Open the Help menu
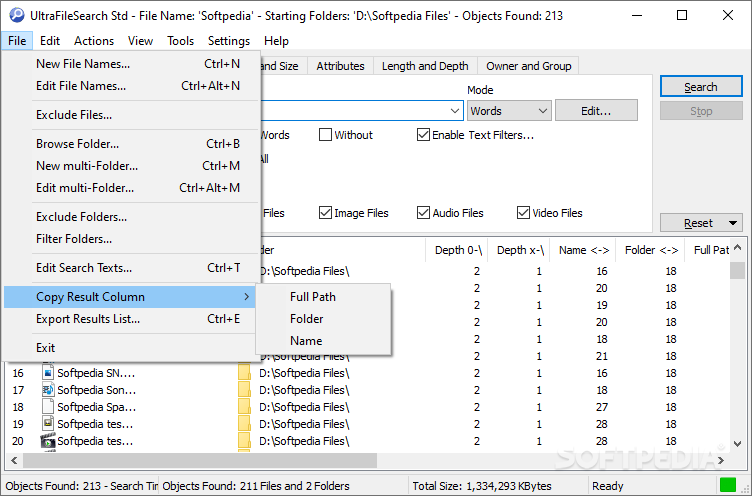 tap(276, 41)
